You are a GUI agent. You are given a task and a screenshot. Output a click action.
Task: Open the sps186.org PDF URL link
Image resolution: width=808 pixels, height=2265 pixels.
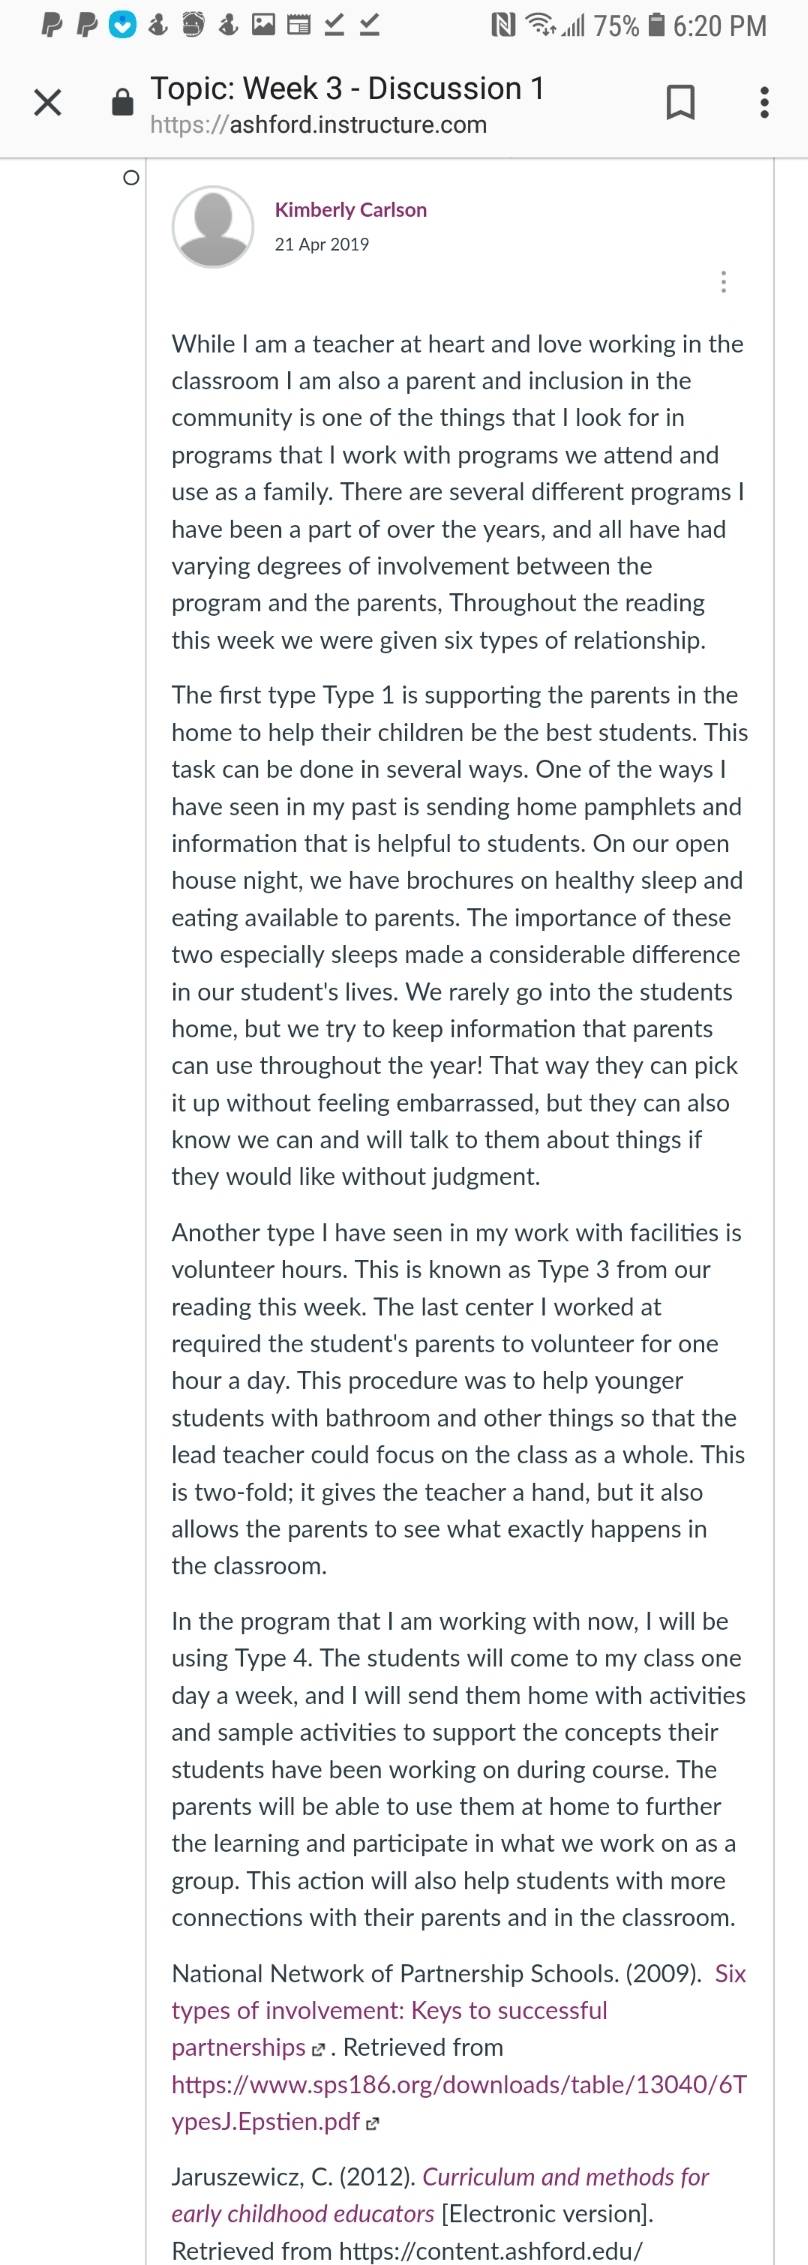pyautogui.click(x=459, y=2102)
